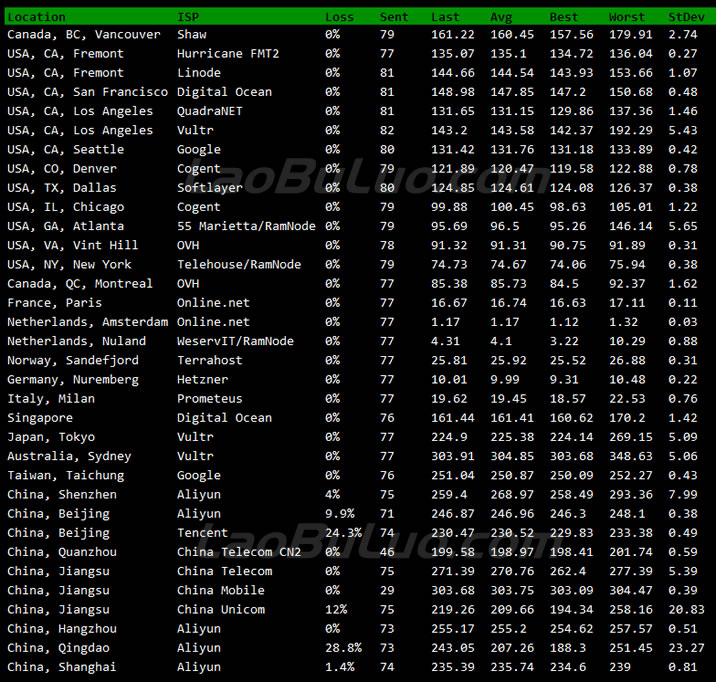Image resolution: width=716 pixels, height=682 pixels.
Task: Click China, Hangzhou location
Action: pyautogui.click(x=62, y=629)
